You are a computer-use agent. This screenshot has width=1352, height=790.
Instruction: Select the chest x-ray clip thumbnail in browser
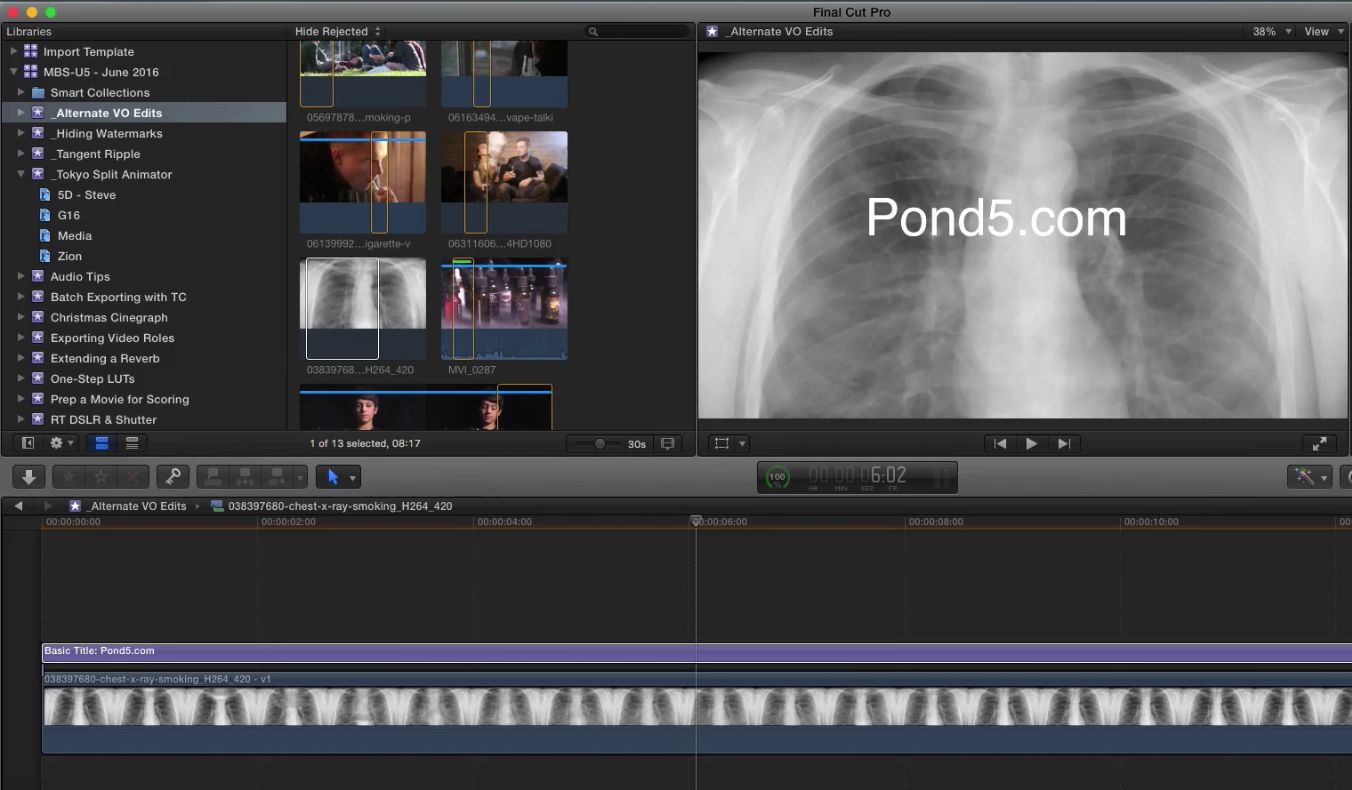[x=363, y=308]
